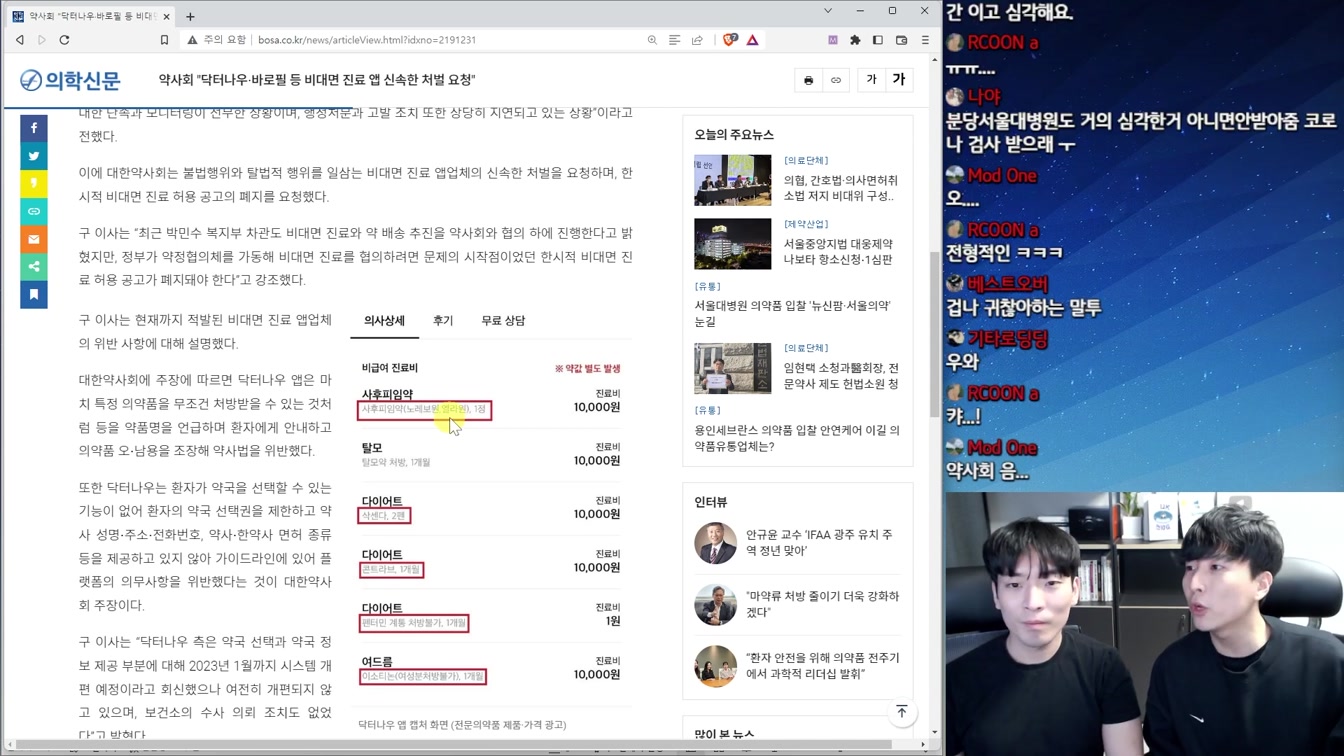This screenshot has height=756, width=1344.
Task: Click the zoom magnifier icon in address bar
Action: pos(652,40)
